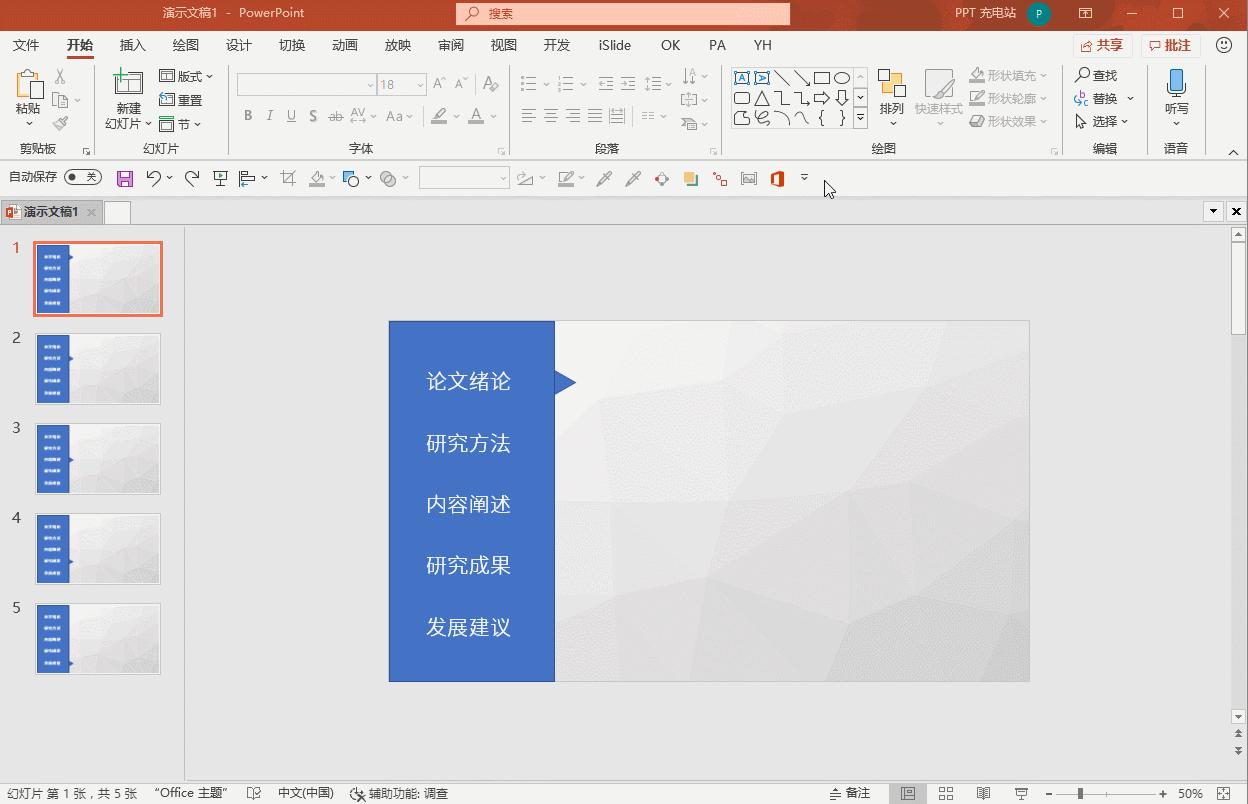Toggle Bold text formatting

point(248,116)
